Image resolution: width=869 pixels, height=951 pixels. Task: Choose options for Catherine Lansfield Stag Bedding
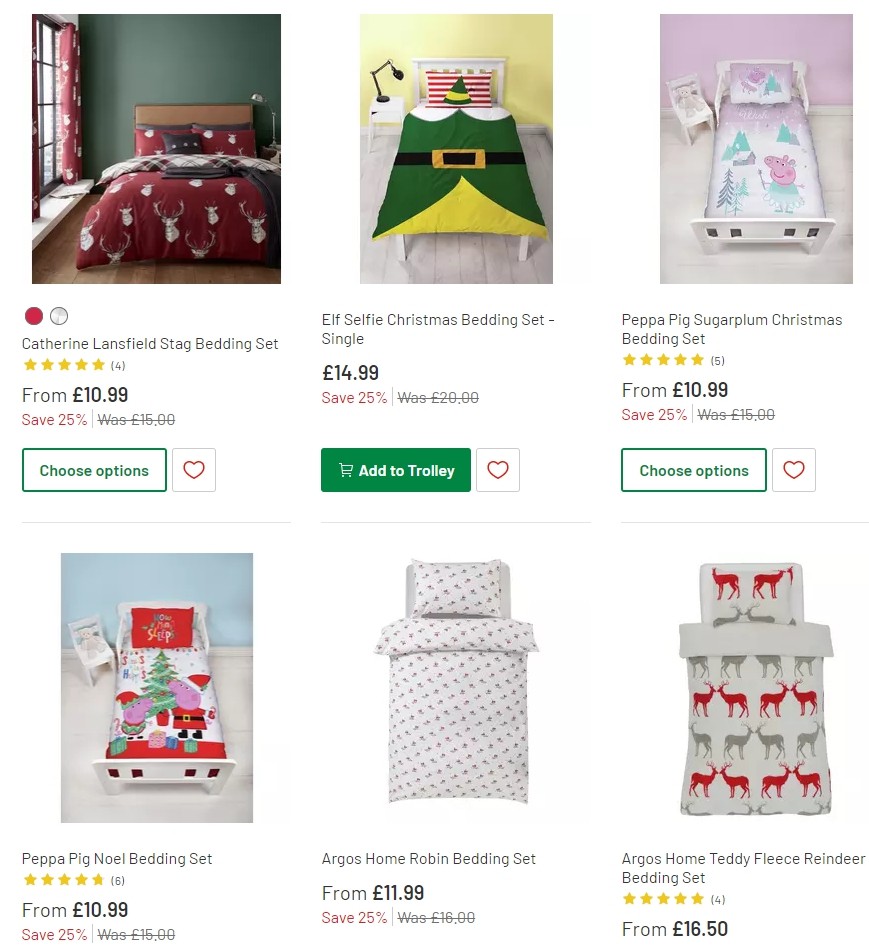point(94,470)
